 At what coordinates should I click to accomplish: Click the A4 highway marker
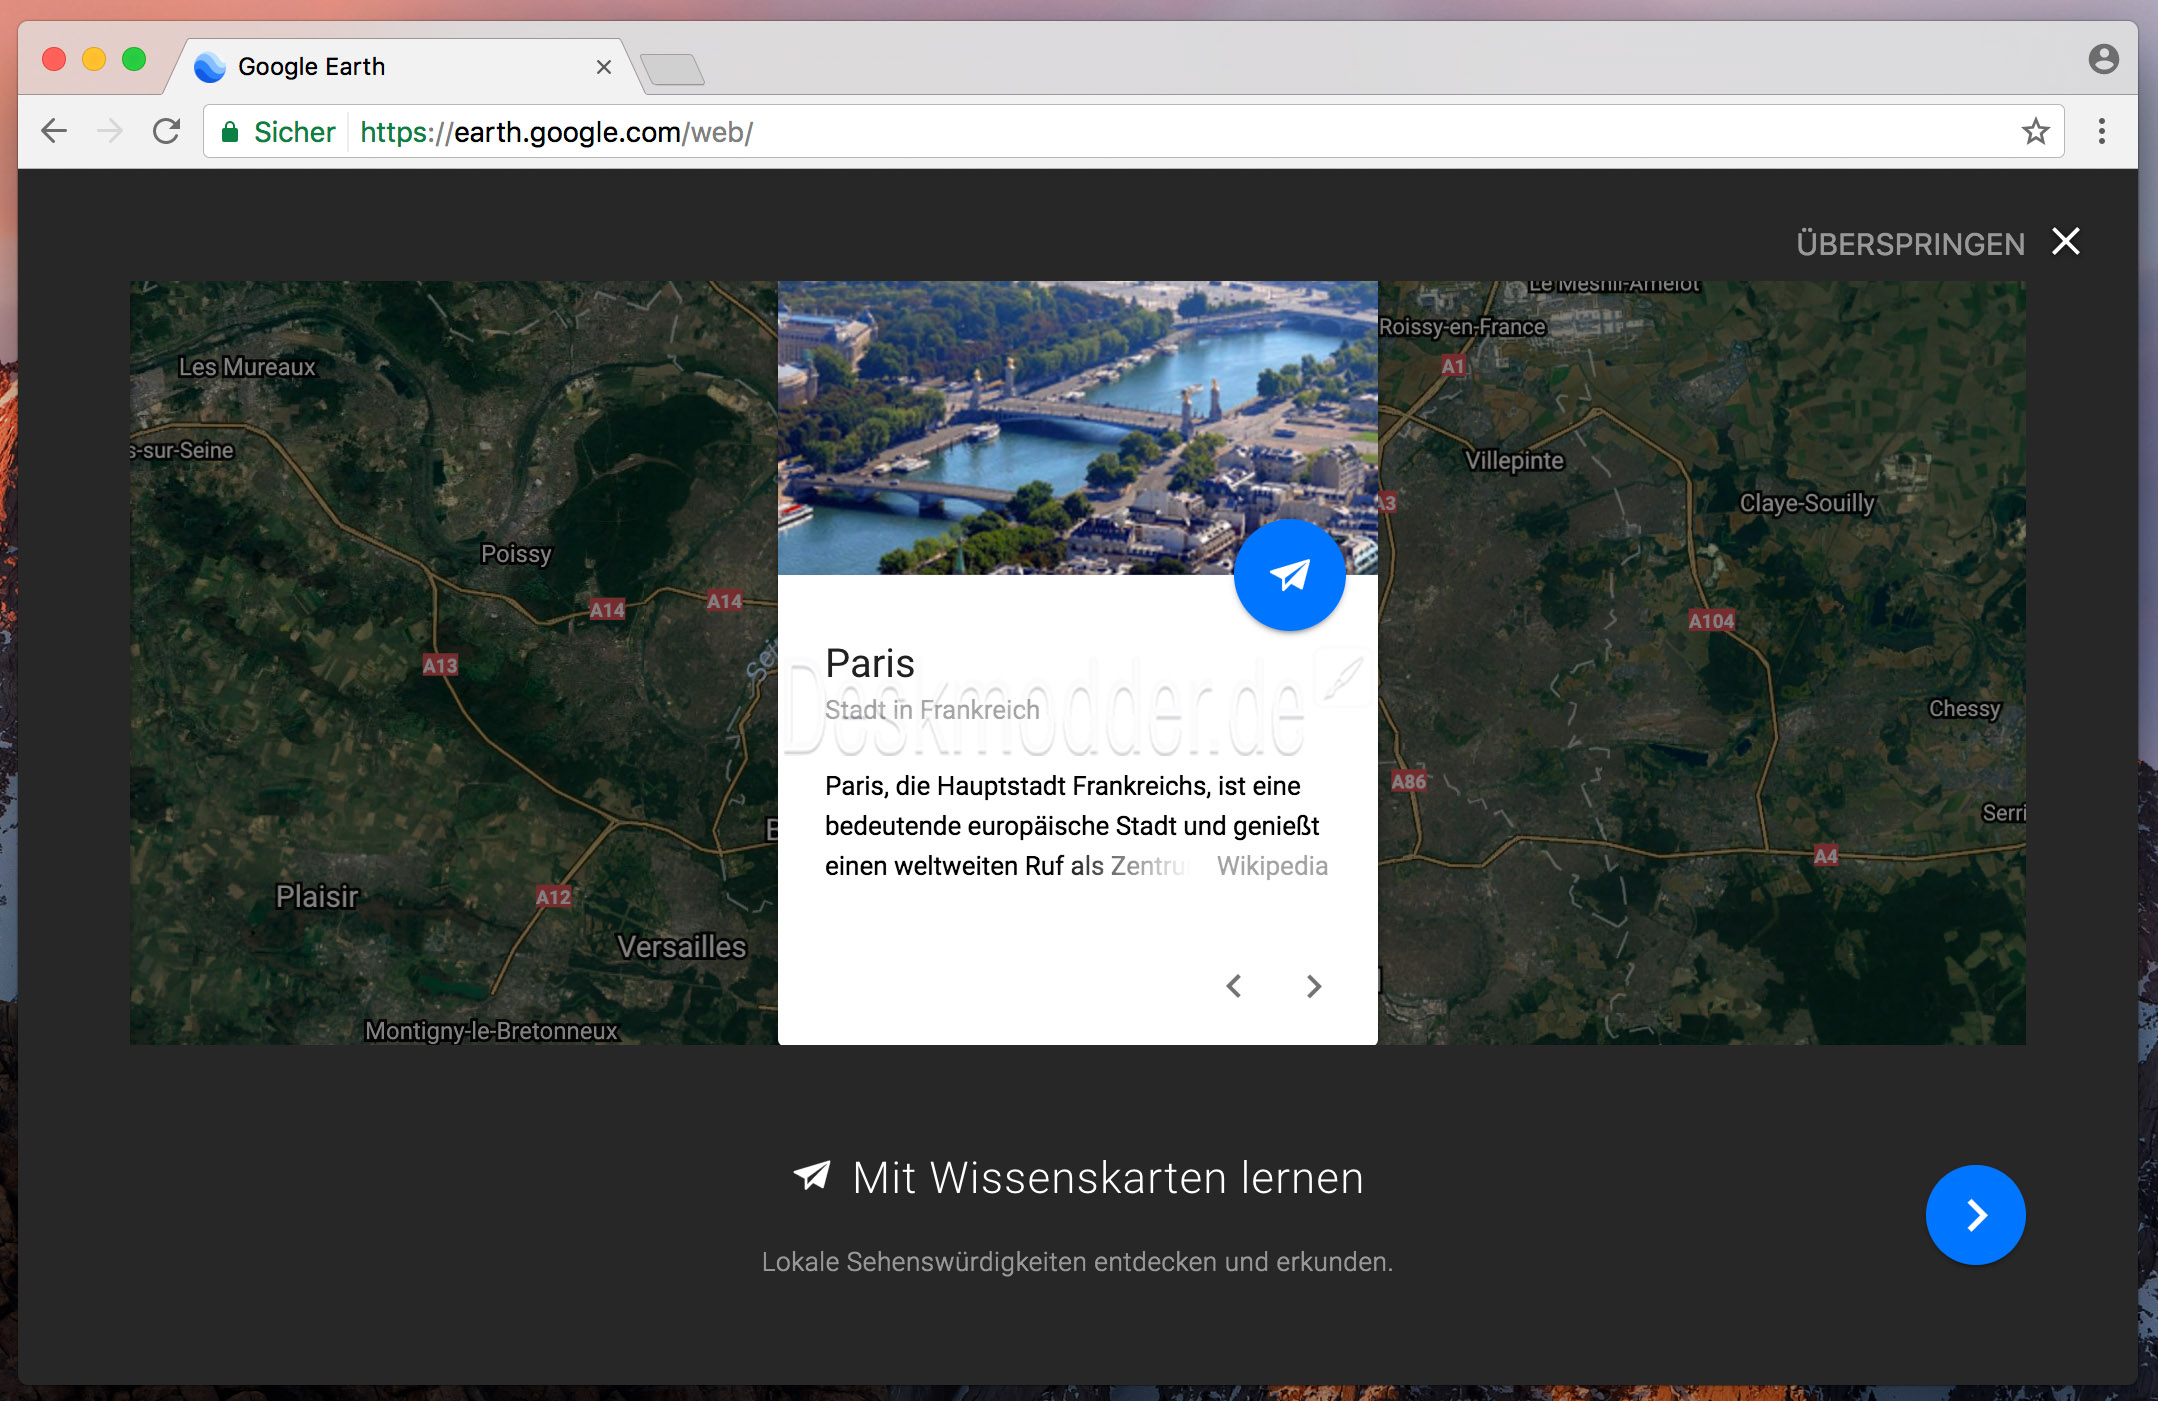pos(1825,855)
